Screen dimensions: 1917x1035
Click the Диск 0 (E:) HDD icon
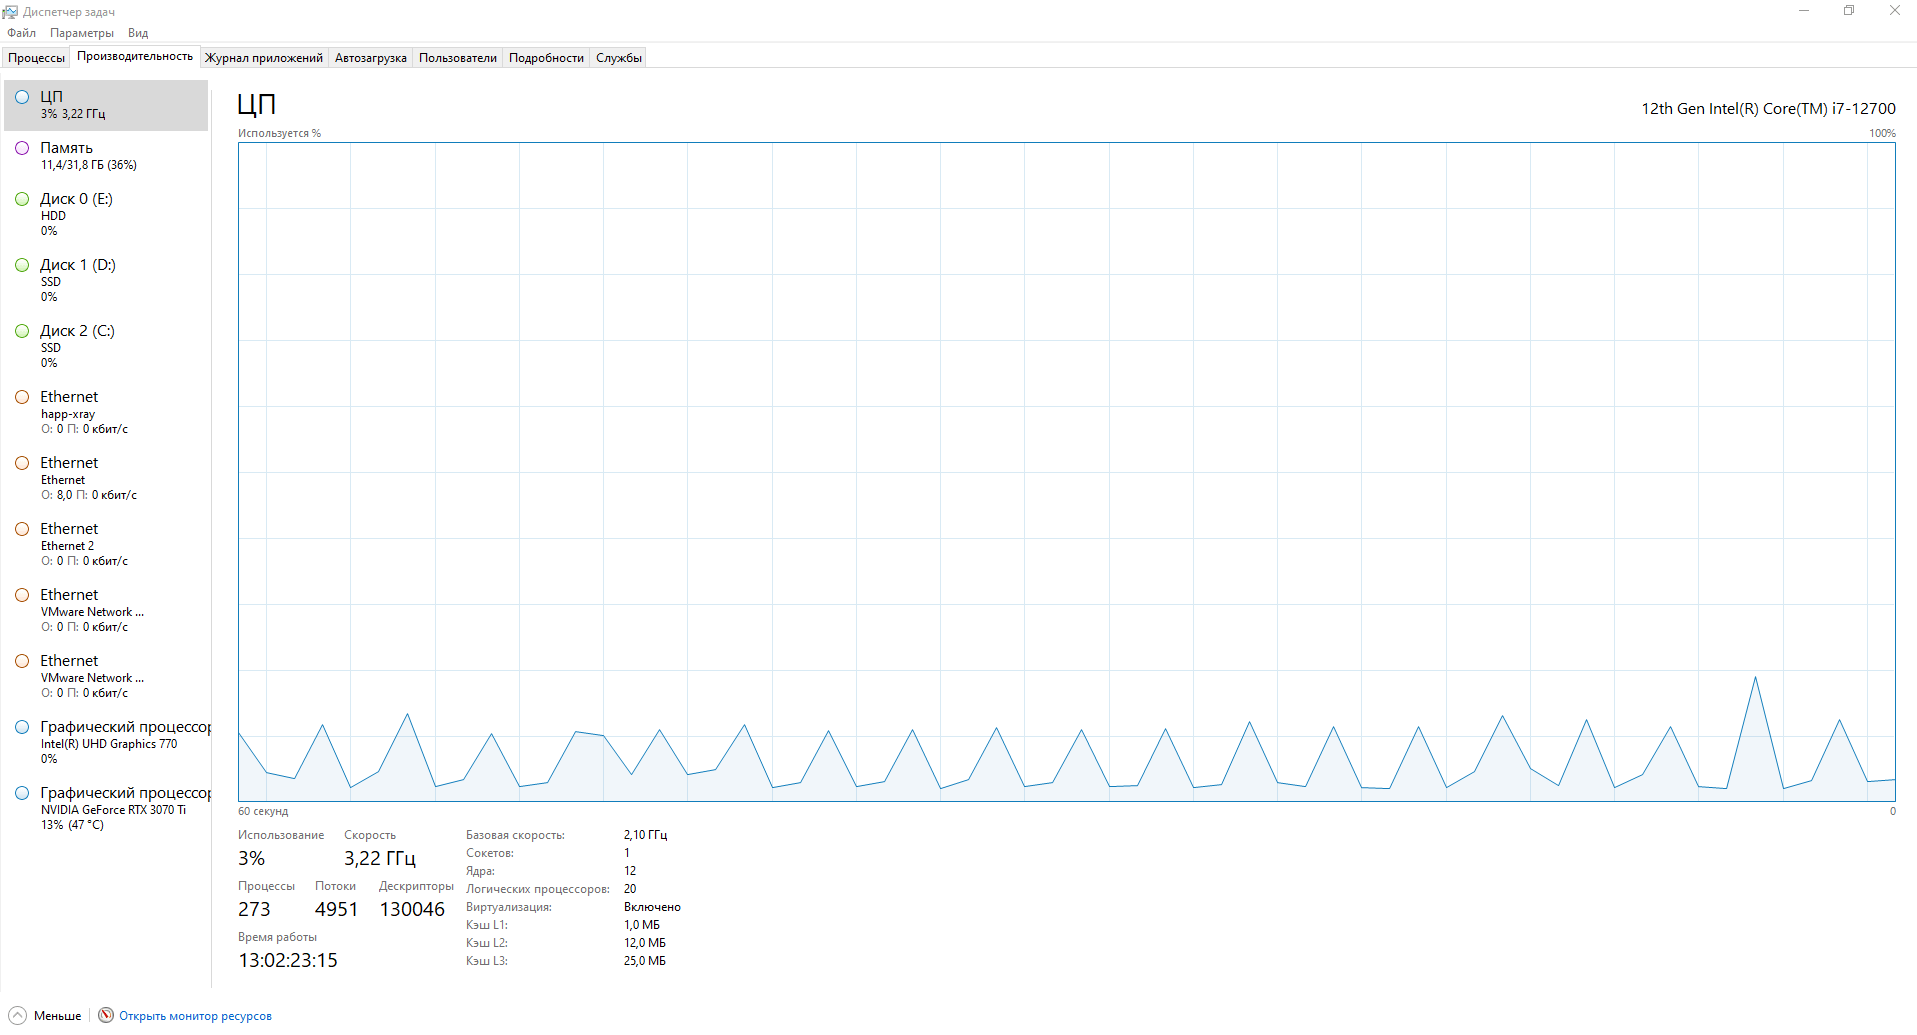(22, 199)
